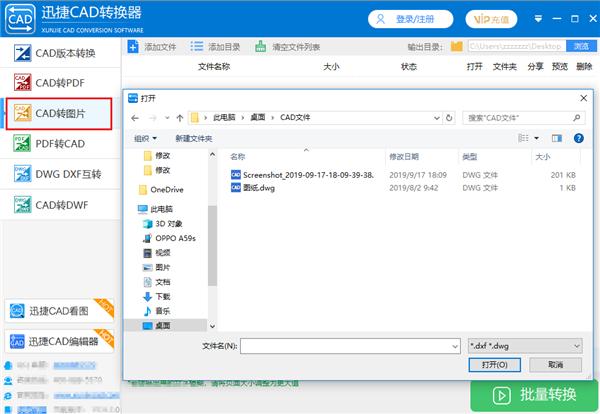Launch 迅捷CAD编辑器 editor
The image size is (600, 414).
(59, 341)
